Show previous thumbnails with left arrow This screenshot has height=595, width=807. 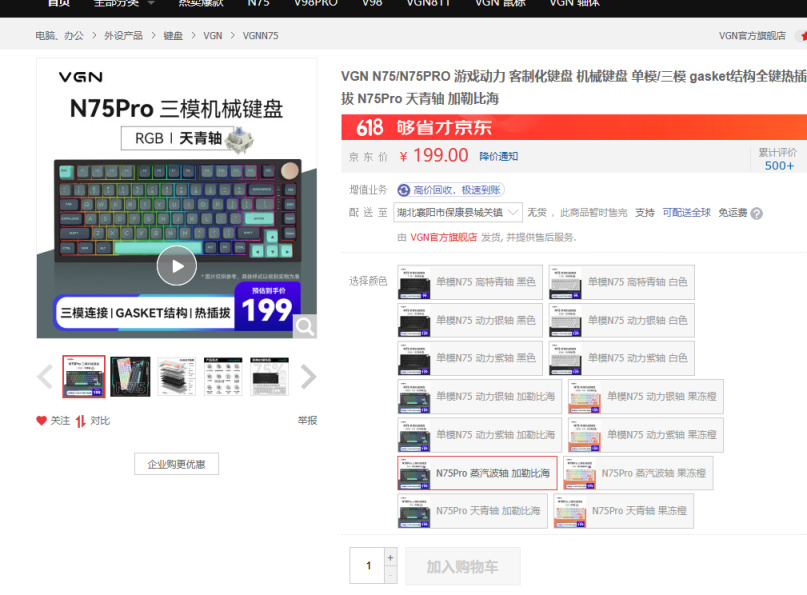coord(45,376)
